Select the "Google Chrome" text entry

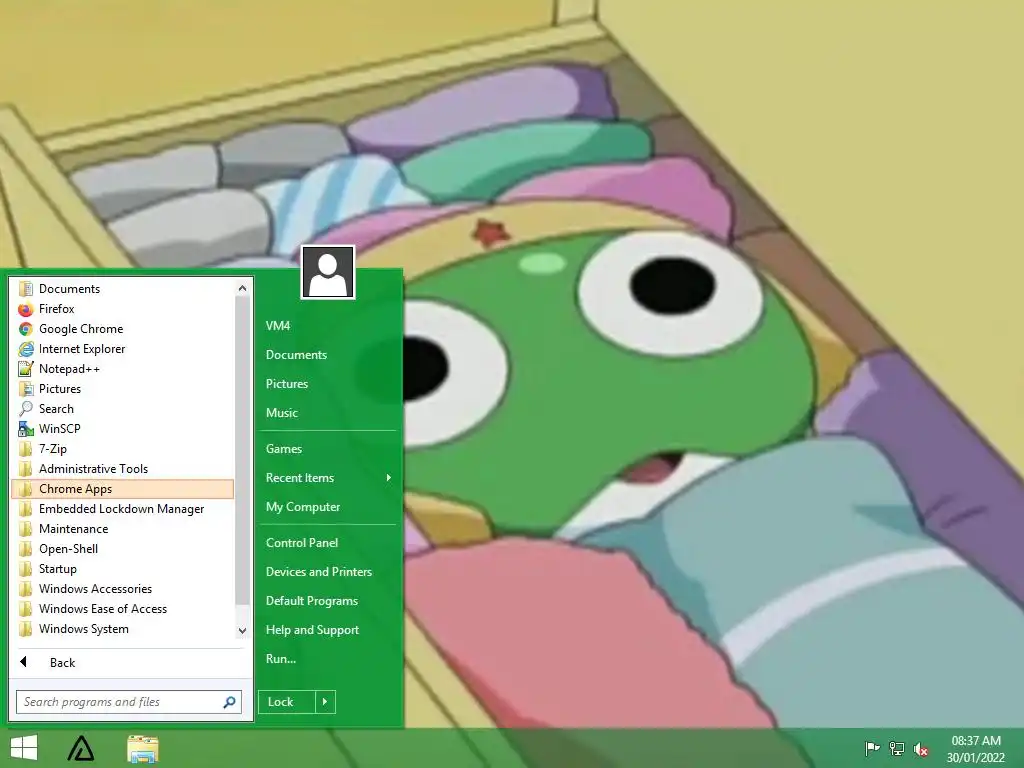coord(81,329)
